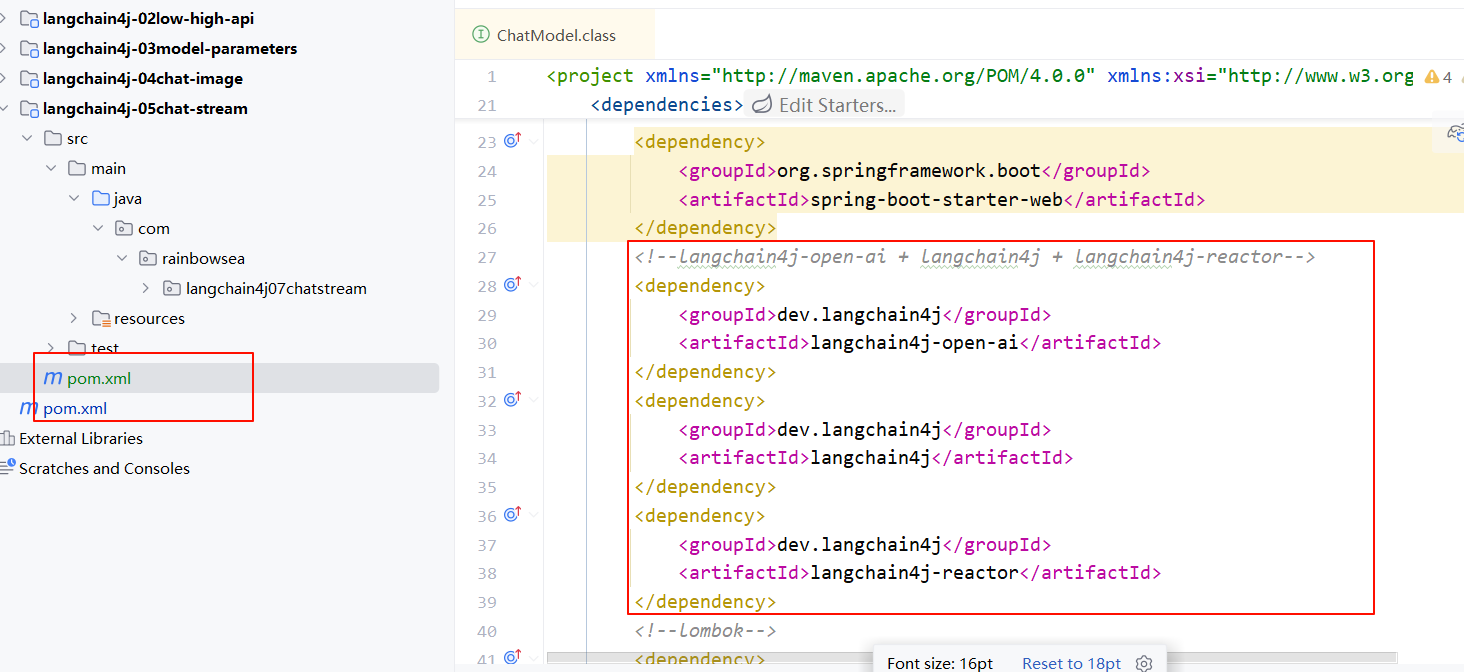Click the editor horizontal scrollbar
This screenshot has height=672, width=1464.
[x=973, y=657]
